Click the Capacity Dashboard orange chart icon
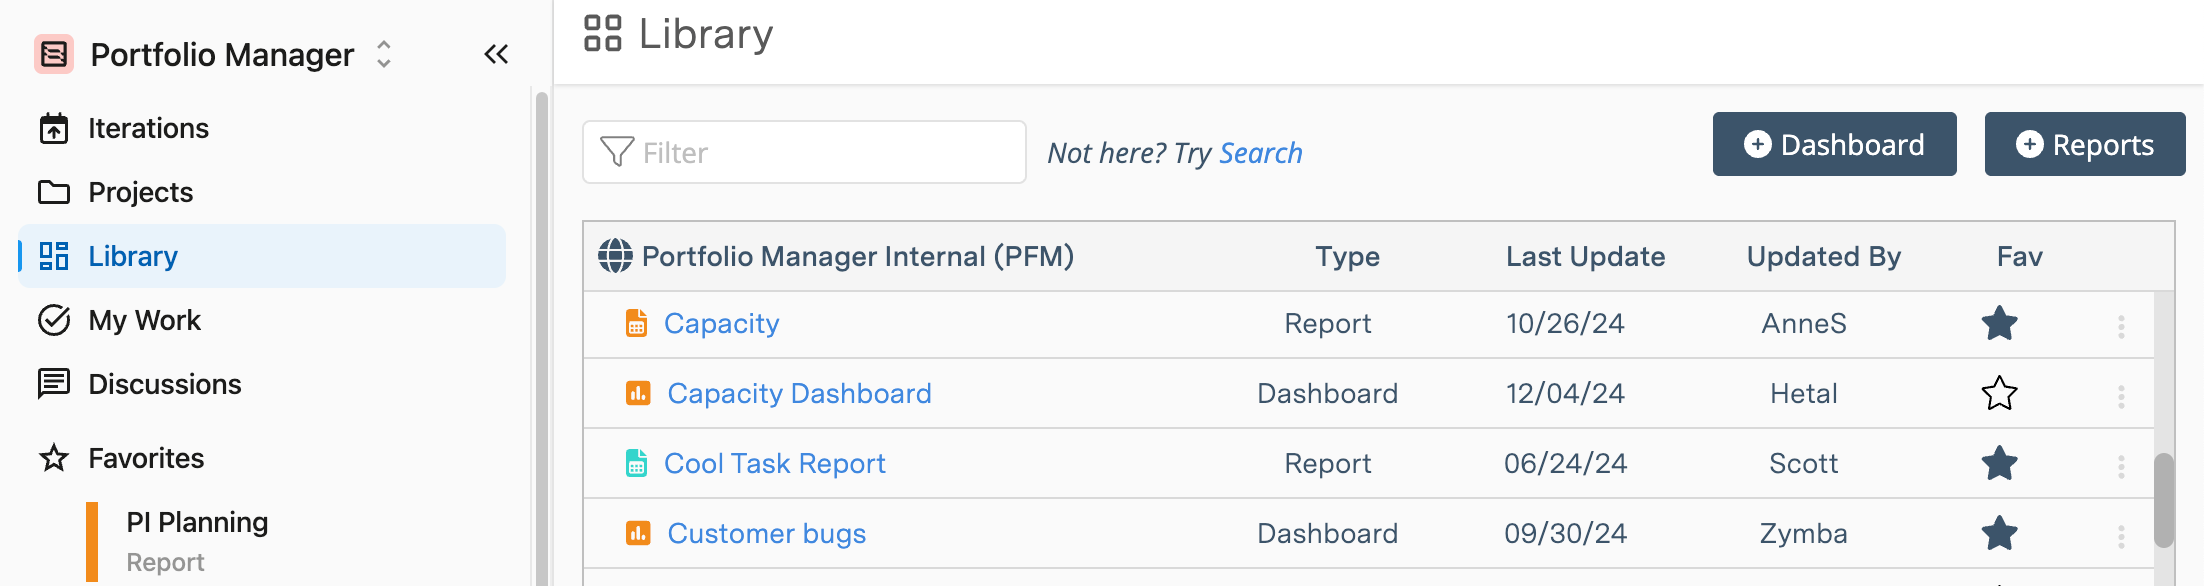The height and width of the screenshot is (586, 2204). (638, 393)
